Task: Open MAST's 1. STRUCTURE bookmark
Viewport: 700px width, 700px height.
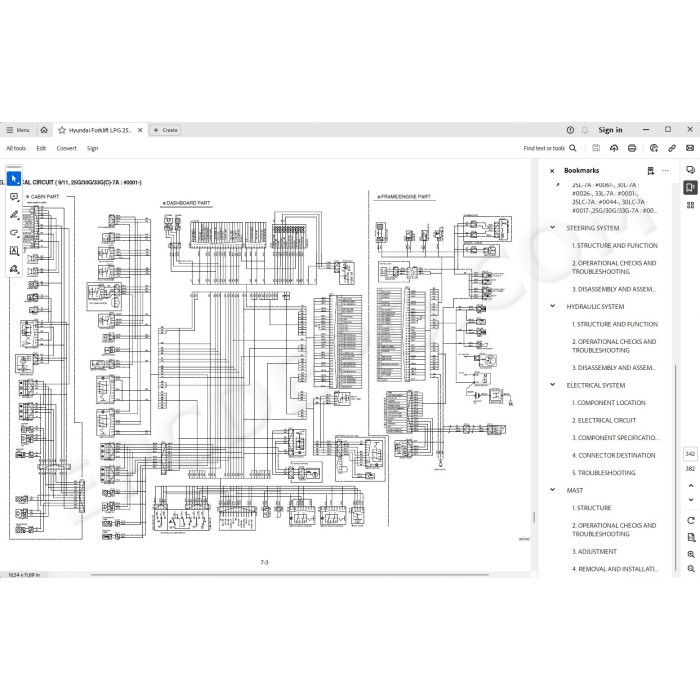Action: click(x=592, y=508)
